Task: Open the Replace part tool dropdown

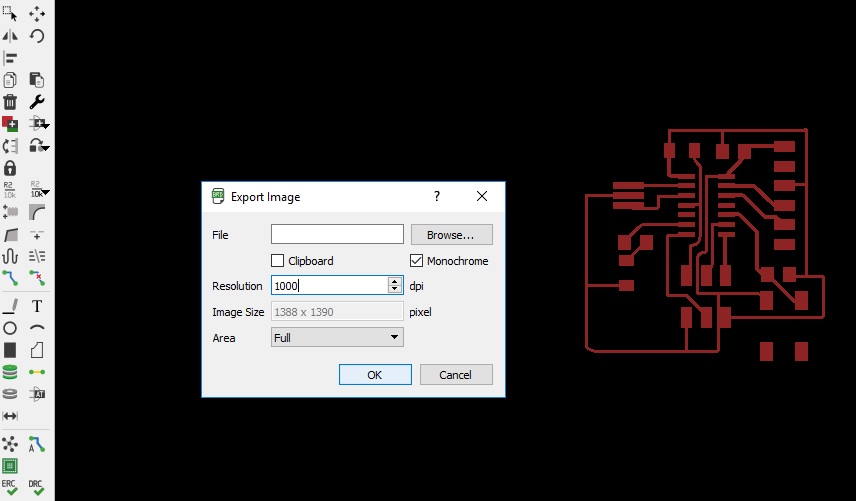Action: pos(46,126)
